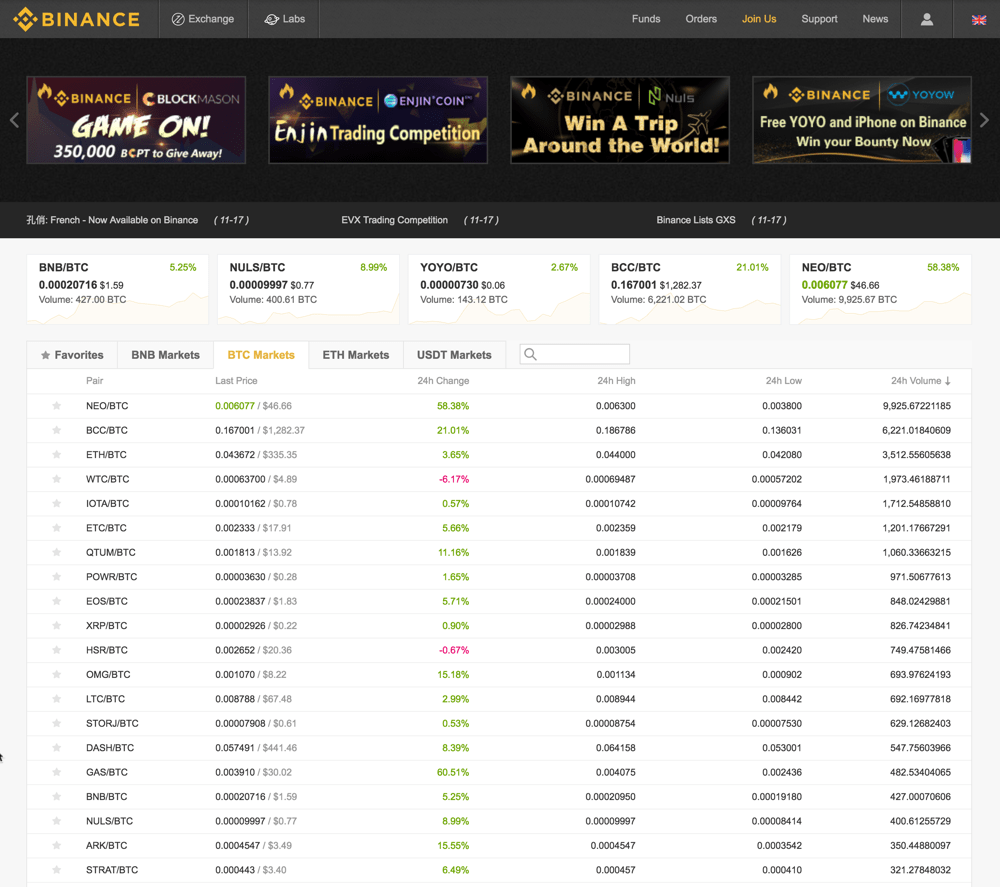The width and height of the screenshot is (1000, 887).
Task: Switch to the Favorites tab
Action: [x=72, y=355]
